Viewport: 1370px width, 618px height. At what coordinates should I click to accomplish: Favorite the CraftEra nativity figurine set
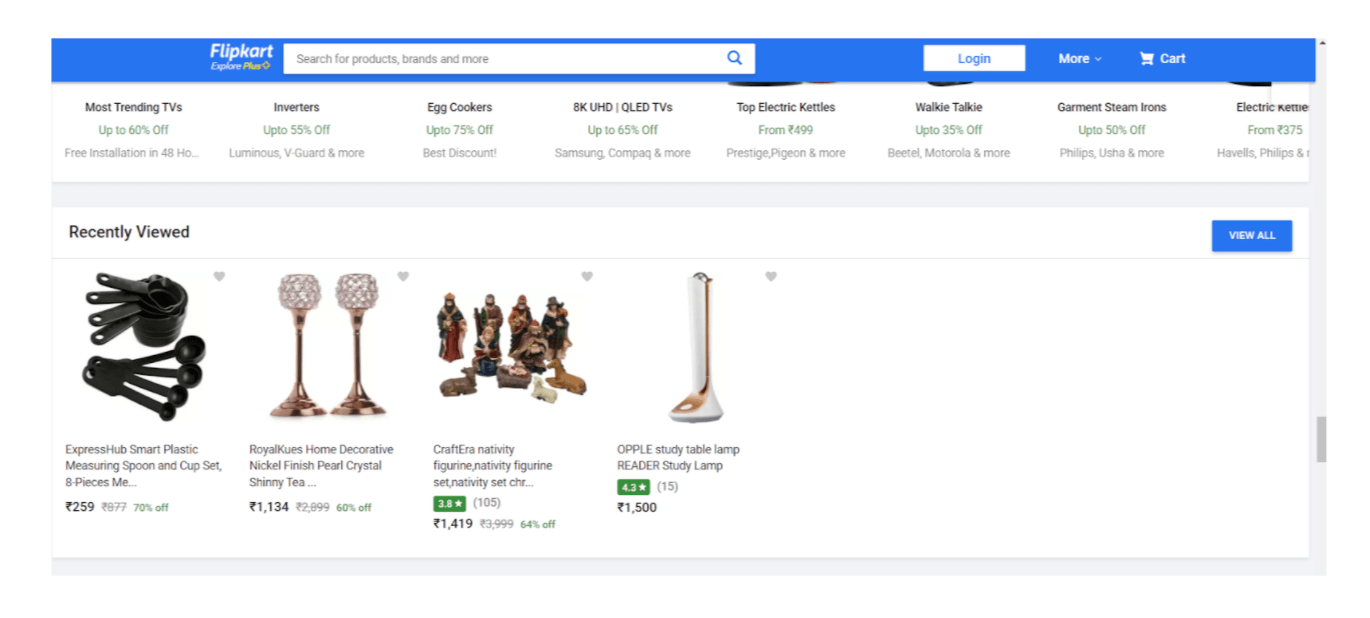(x=587, y=276)
